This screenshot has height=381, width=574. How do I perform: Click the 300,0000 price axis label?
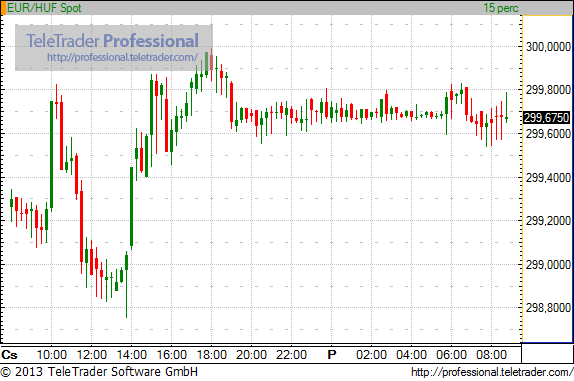coord(548,46)
